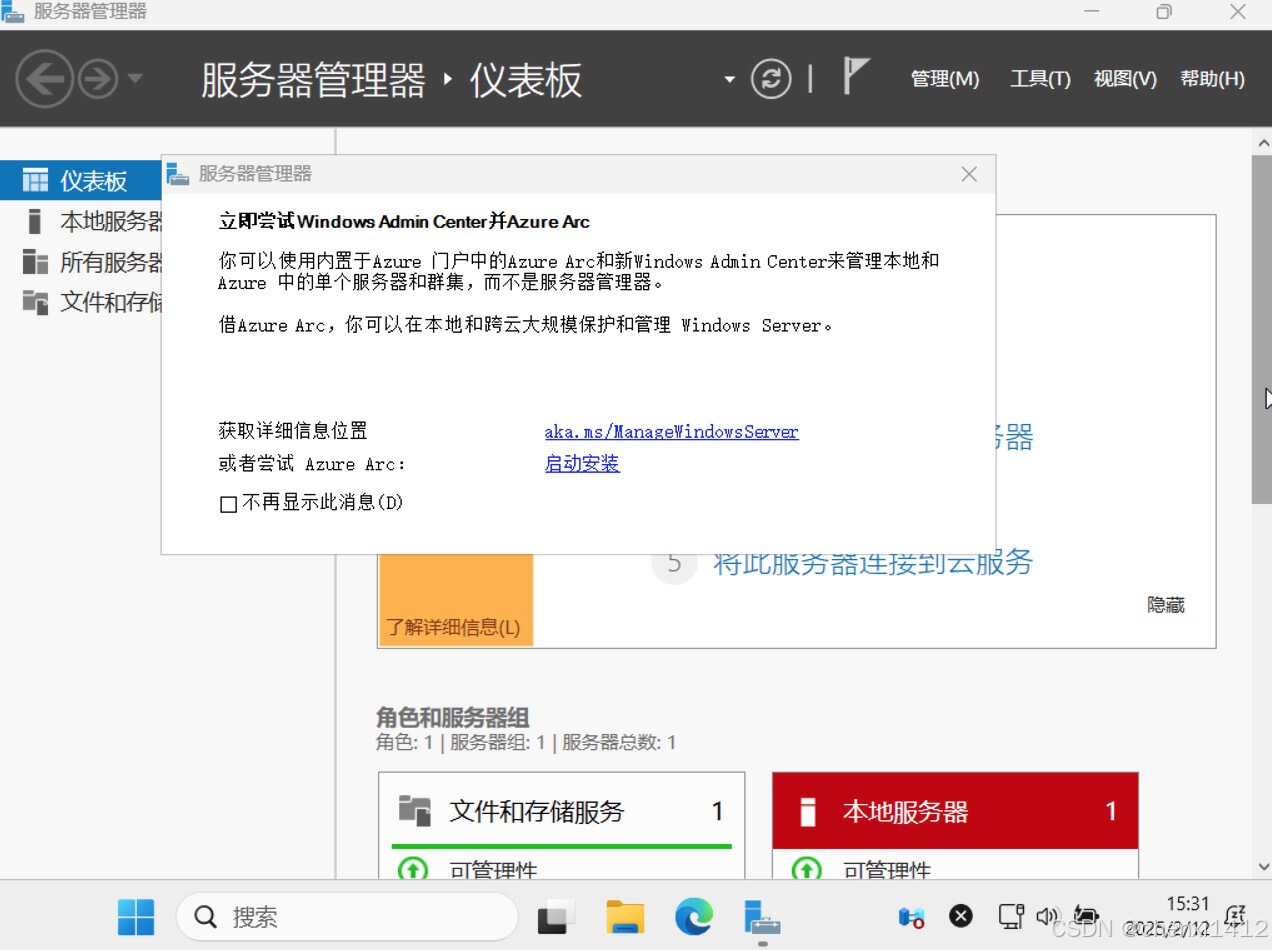The height and width of the screenshot is (950, 1272).
Task: Open the aka.ms/ManageWindowsServer link
Action: 672,432
